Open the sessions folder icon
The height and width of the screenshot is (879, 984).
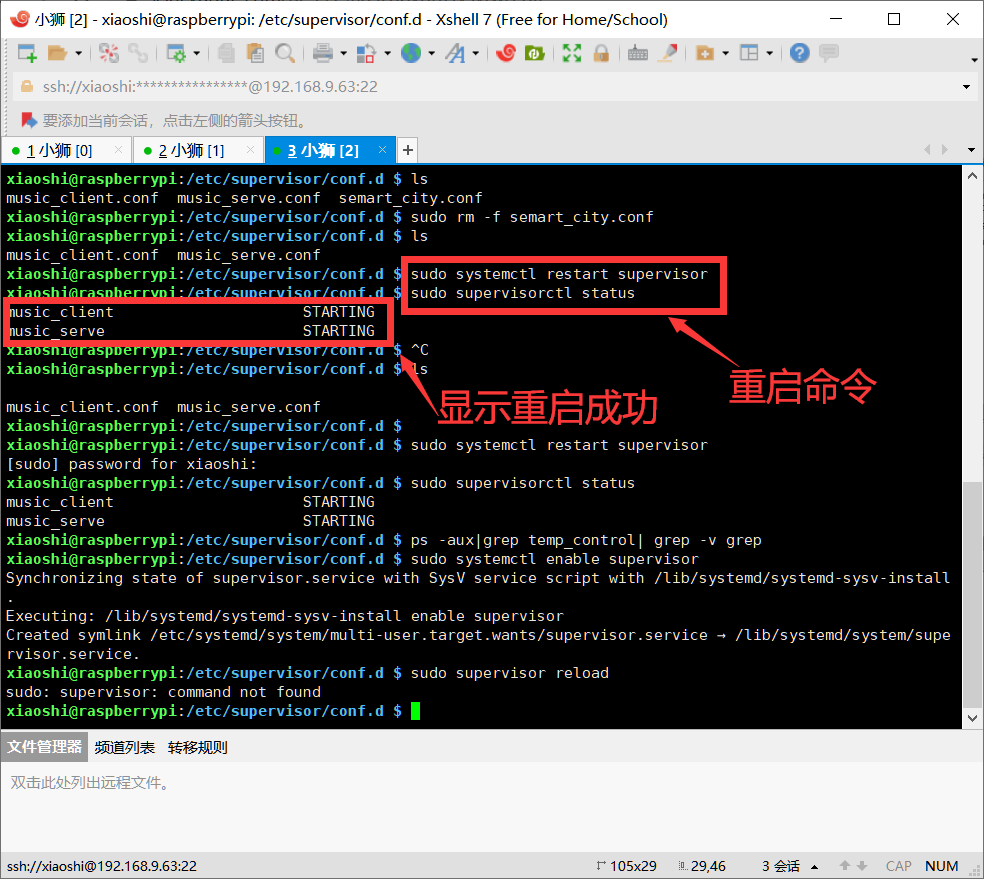click(x=58, y=52)
